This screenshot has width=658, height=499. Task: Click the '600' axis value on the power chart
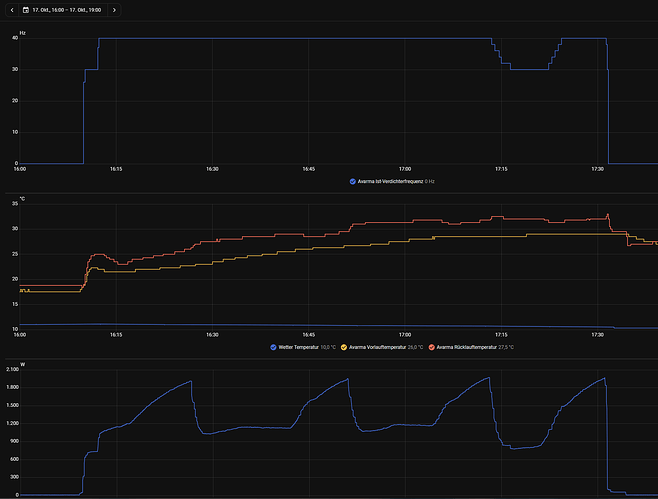pos(15,459)
